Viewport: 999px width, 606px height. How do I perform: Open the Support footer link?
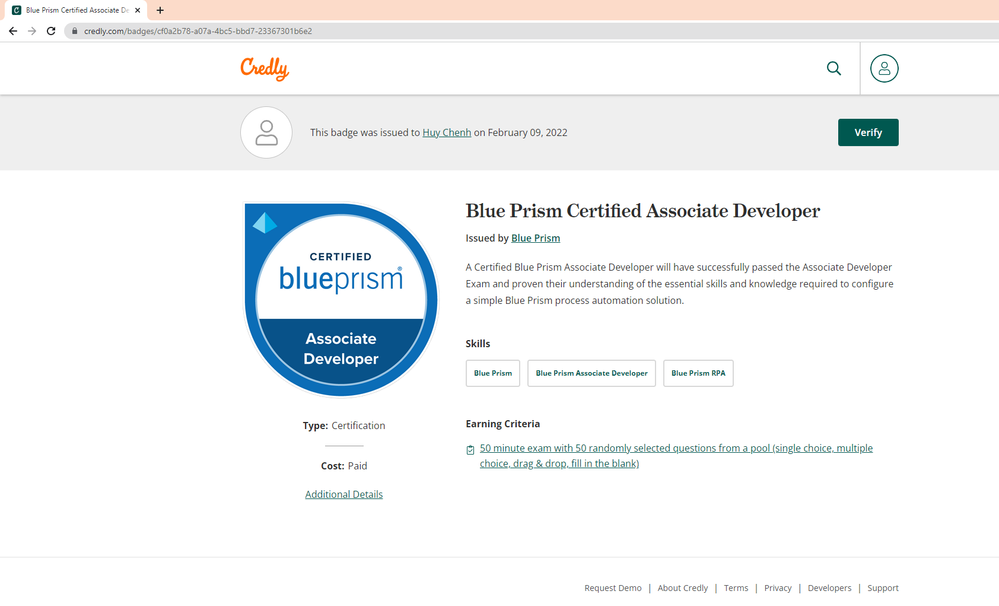882,588
